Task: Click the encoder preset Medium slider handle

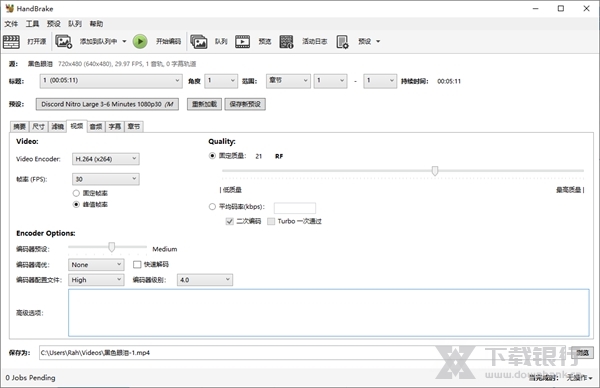Action: tap(111, 247)
